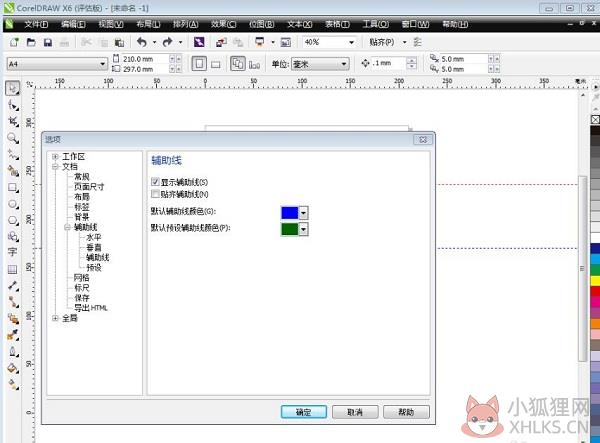The image size is (600, 443).
Task: Select the Fill bucket tool
Action: [x=13, y=368]
